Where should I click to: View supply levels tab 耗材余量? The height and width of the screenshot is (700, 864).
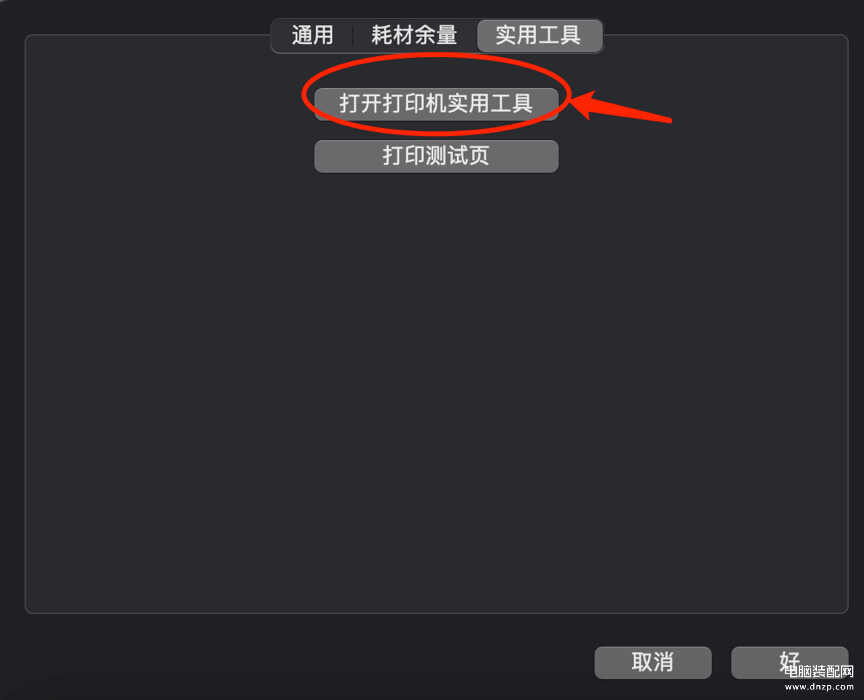click(414, 36)
